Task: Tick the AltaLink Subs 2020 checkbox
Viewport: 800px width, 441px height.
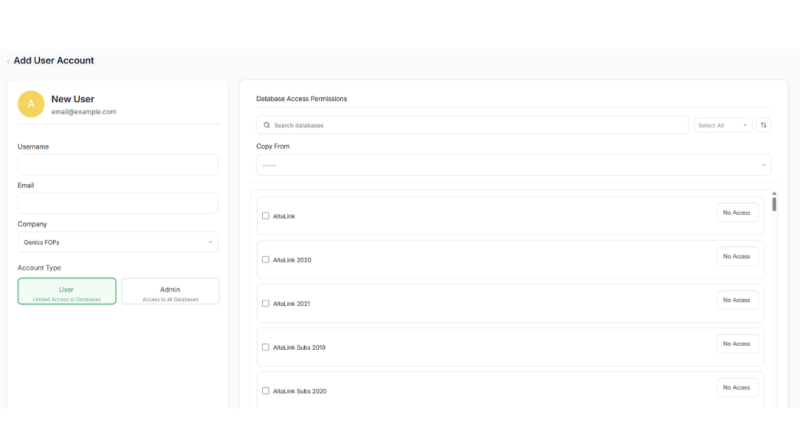Action: 265,391
